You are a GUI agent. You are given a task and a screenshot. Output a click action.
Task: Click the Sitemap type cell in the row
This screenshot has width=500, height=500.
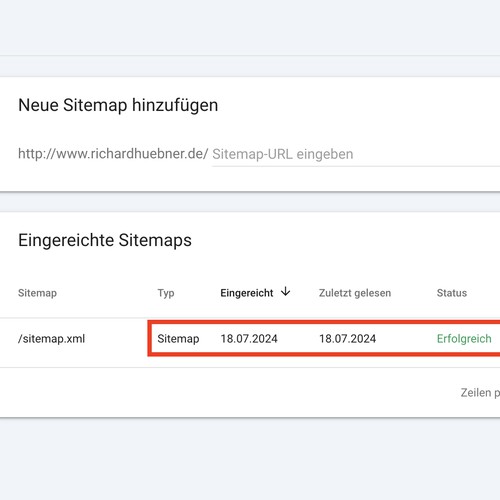178,339
